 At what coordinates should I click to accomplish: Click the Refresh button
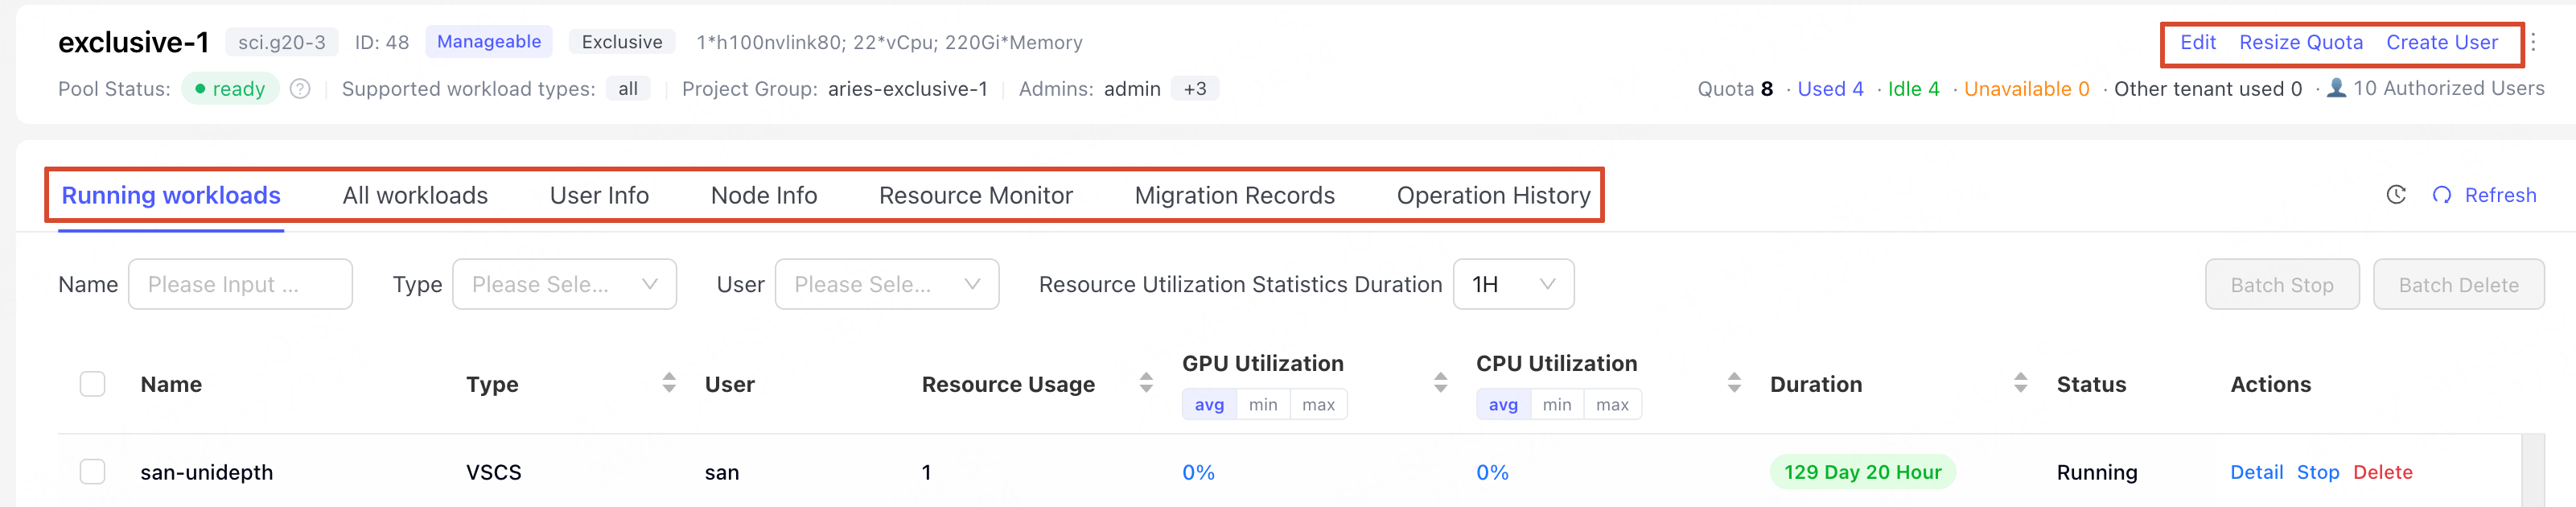[2484, 195]
